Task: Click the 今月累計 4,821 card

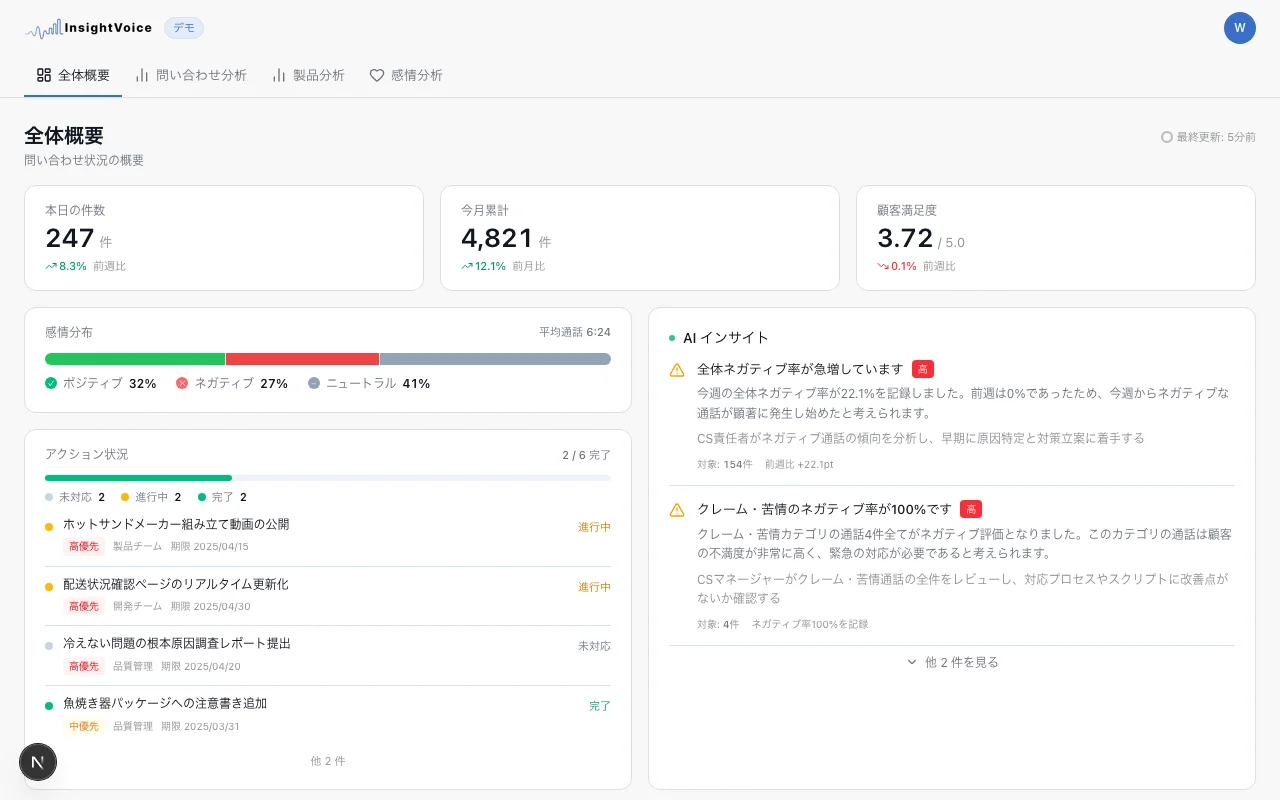Action: pos(640,238)
